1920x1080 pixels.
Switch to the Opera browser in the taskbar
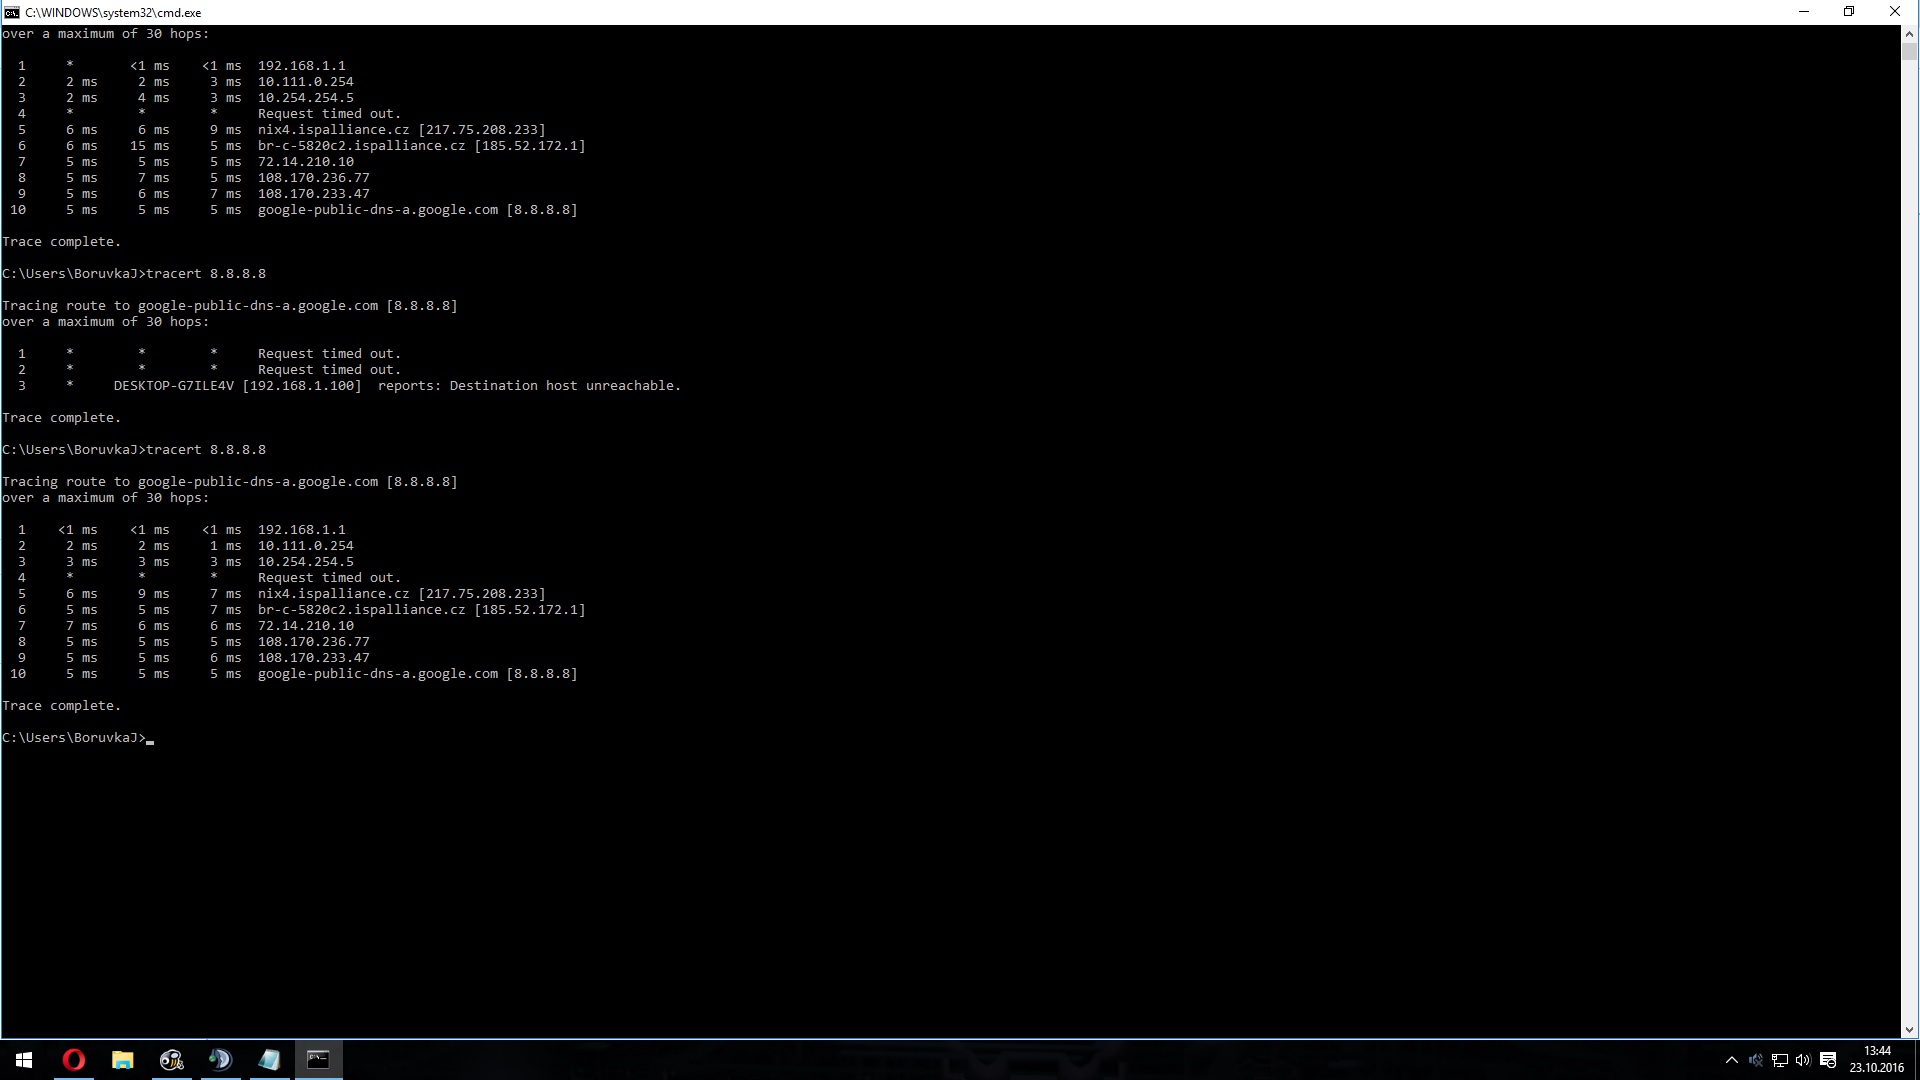coord(74,1060)
